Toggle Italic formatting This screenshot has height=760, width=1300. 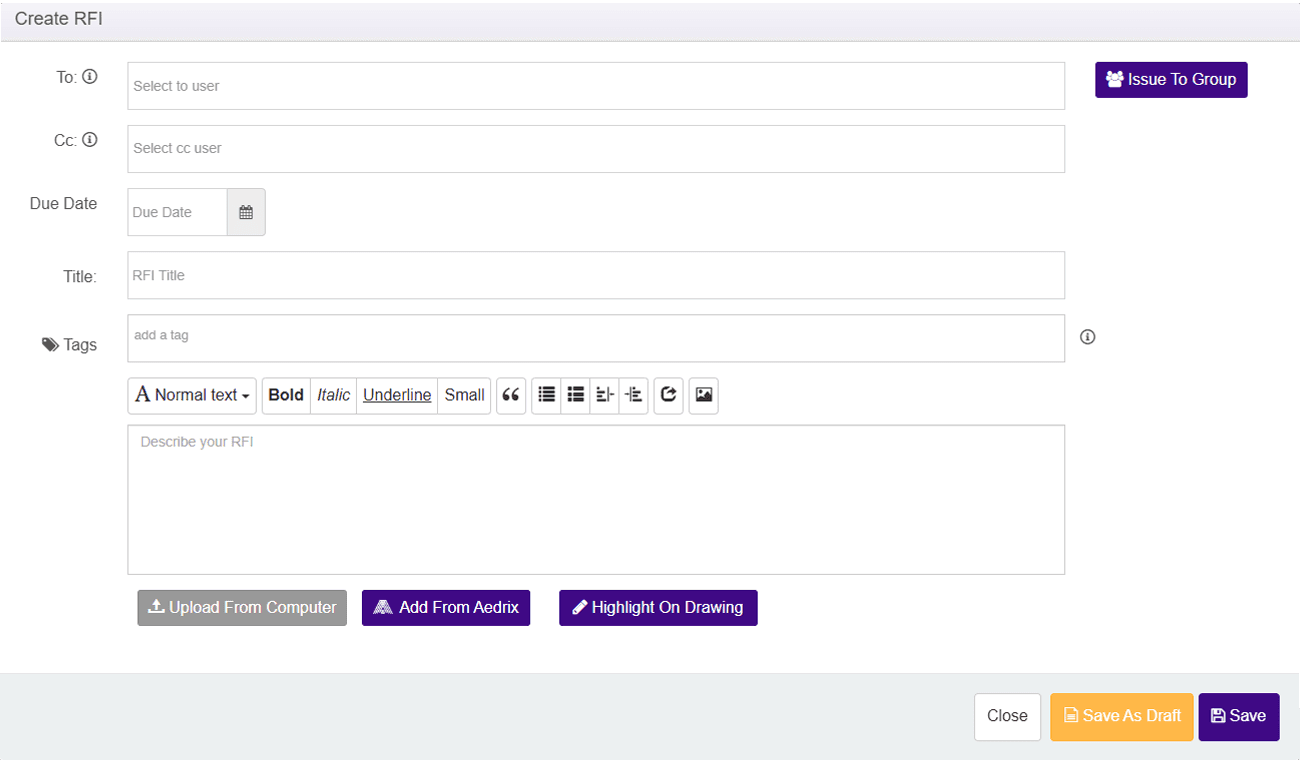pos(333,395)
